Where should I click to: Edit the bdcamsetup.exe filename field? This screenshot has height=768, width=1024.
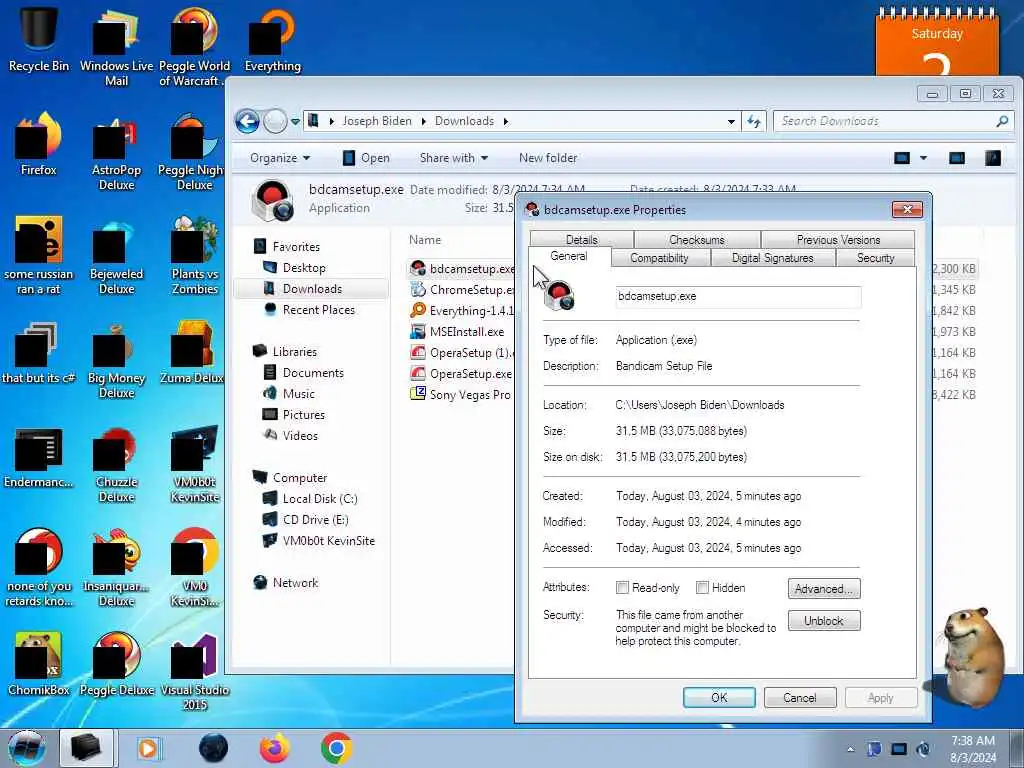[x=738, y=296]
